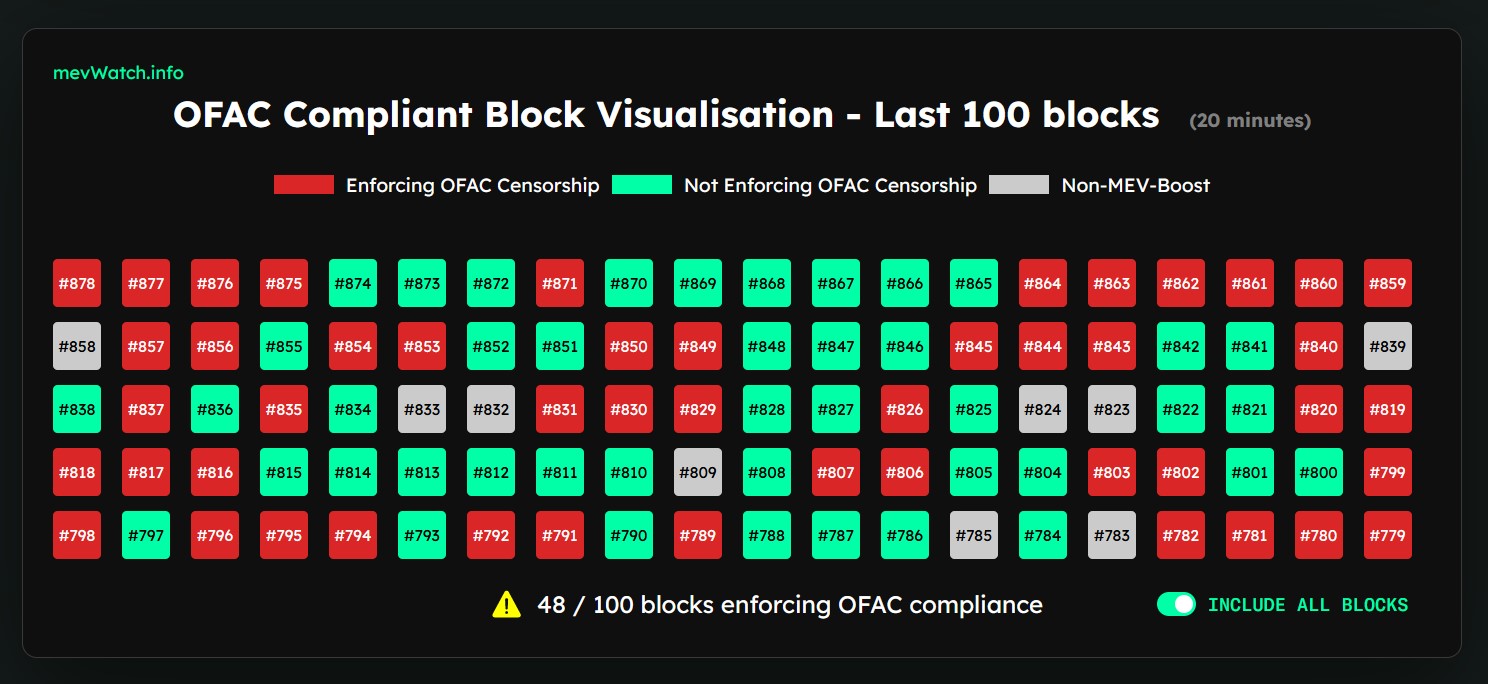Select gray block #839
This screenshot has height=684, width=1488.
[1388, 346]
